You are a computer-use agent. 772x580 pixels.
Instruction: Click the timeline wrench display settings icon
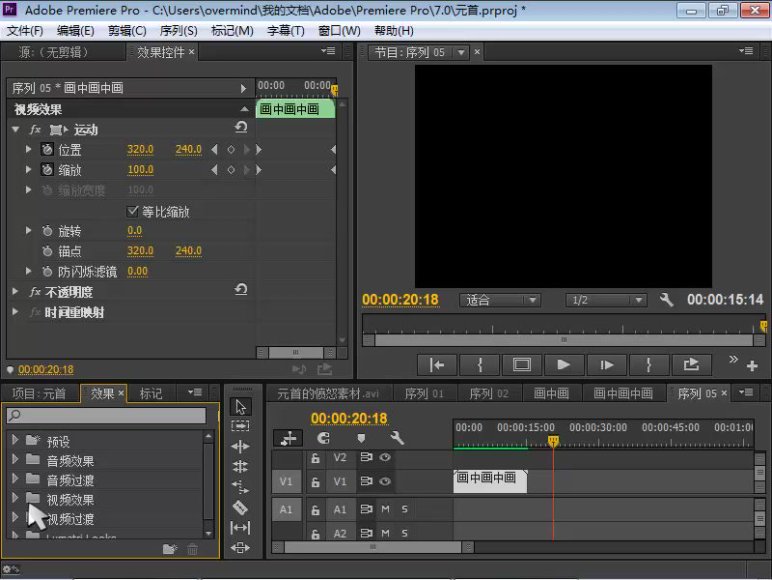click(397, 438)
